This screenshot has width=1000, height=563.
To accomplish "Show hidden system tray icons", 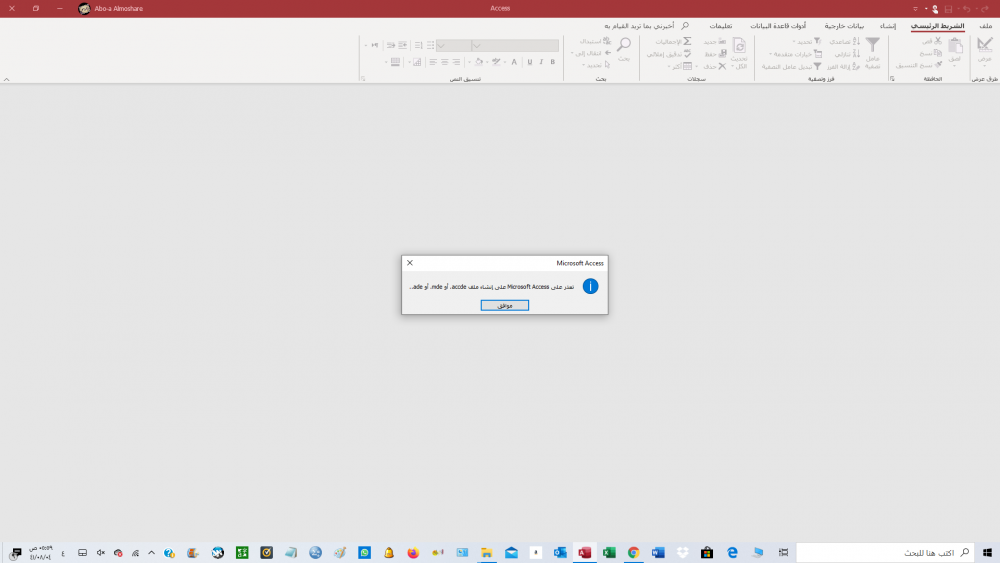I will point(151,553).
